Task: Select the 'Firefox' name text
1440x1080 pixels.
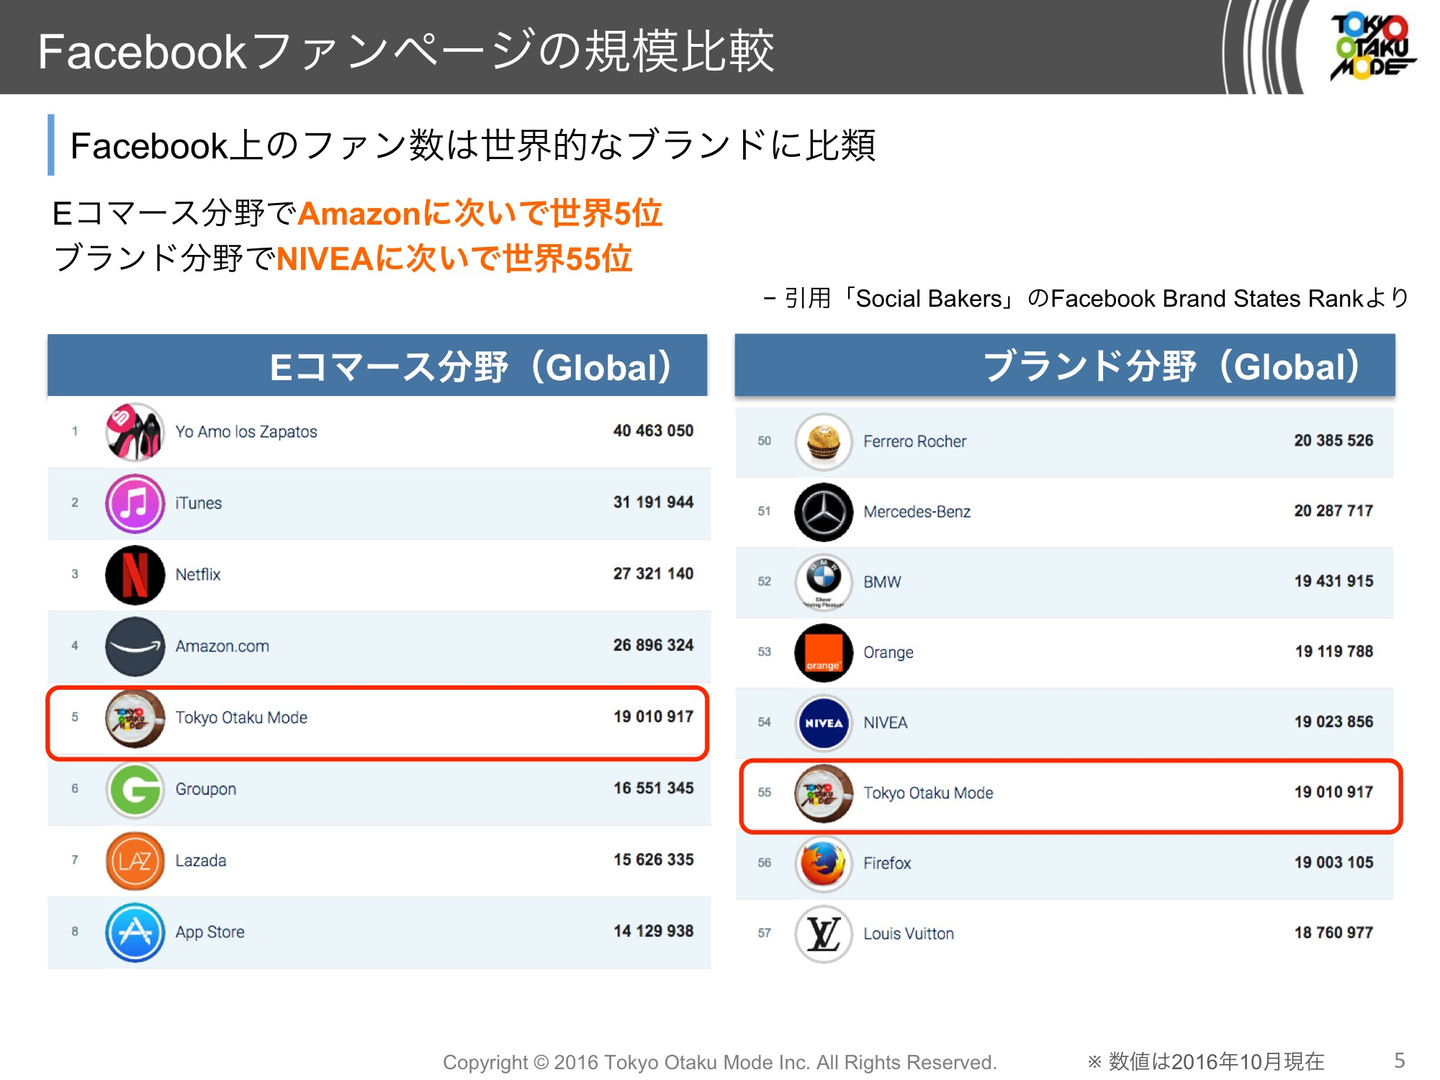Action: (887, 863)
